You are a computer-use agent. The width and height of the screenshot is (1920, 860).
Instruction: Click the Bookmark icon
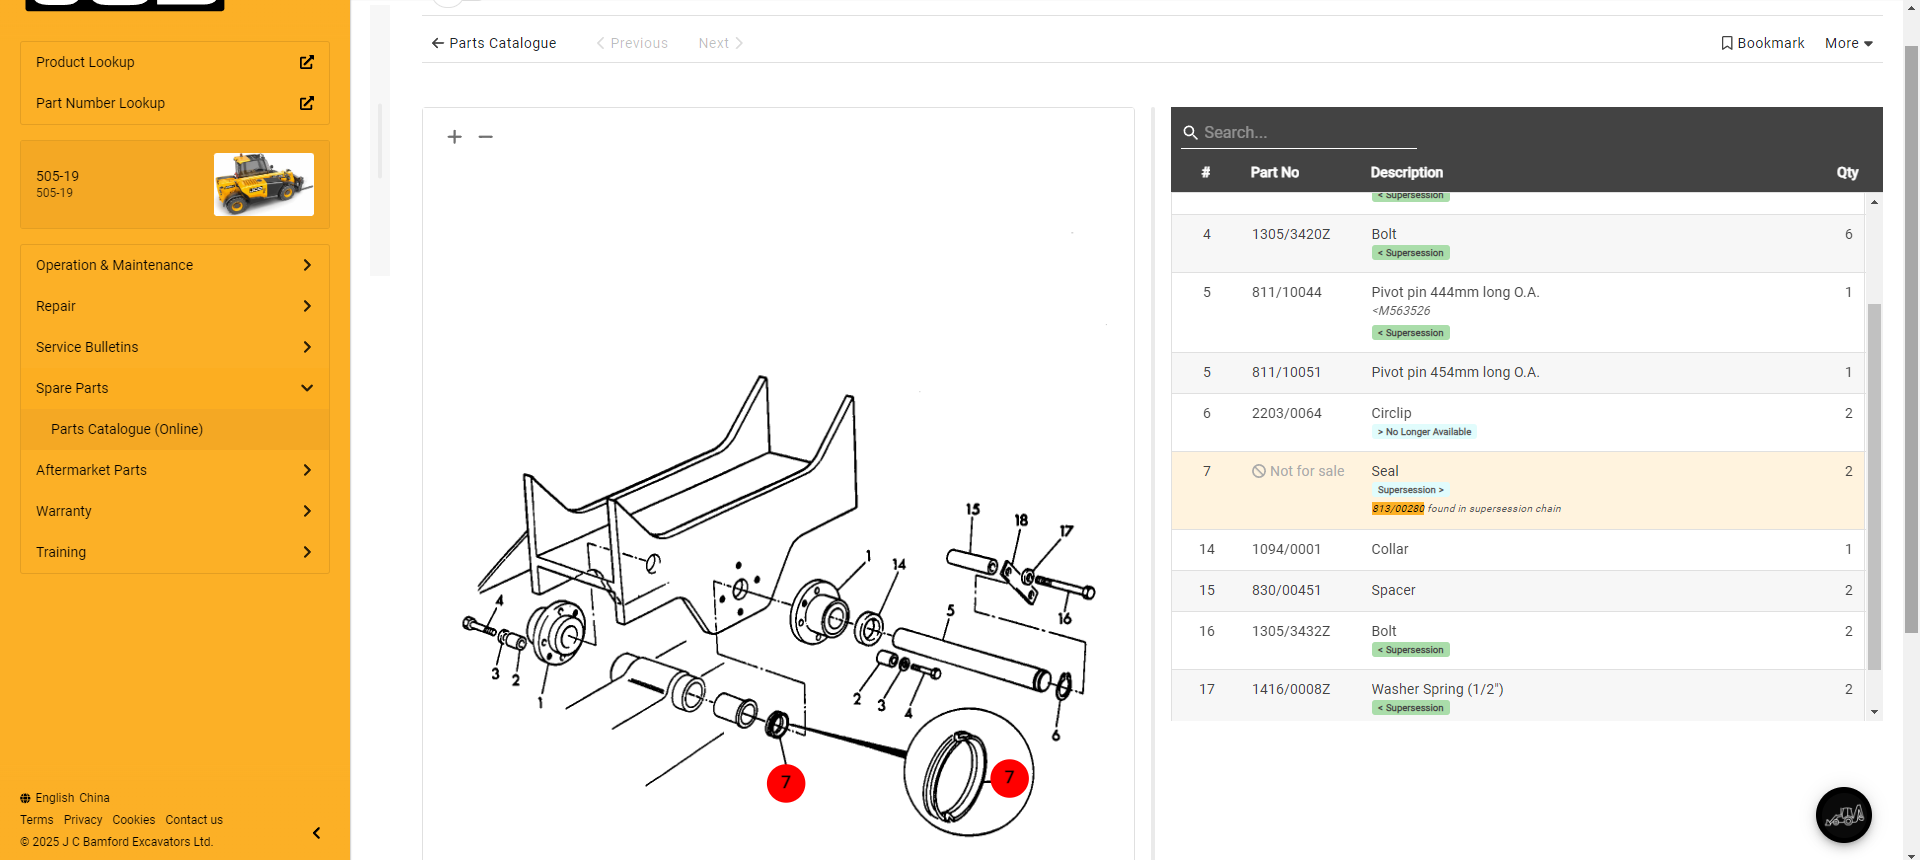pyautogui.click(x=1726, y=43)
